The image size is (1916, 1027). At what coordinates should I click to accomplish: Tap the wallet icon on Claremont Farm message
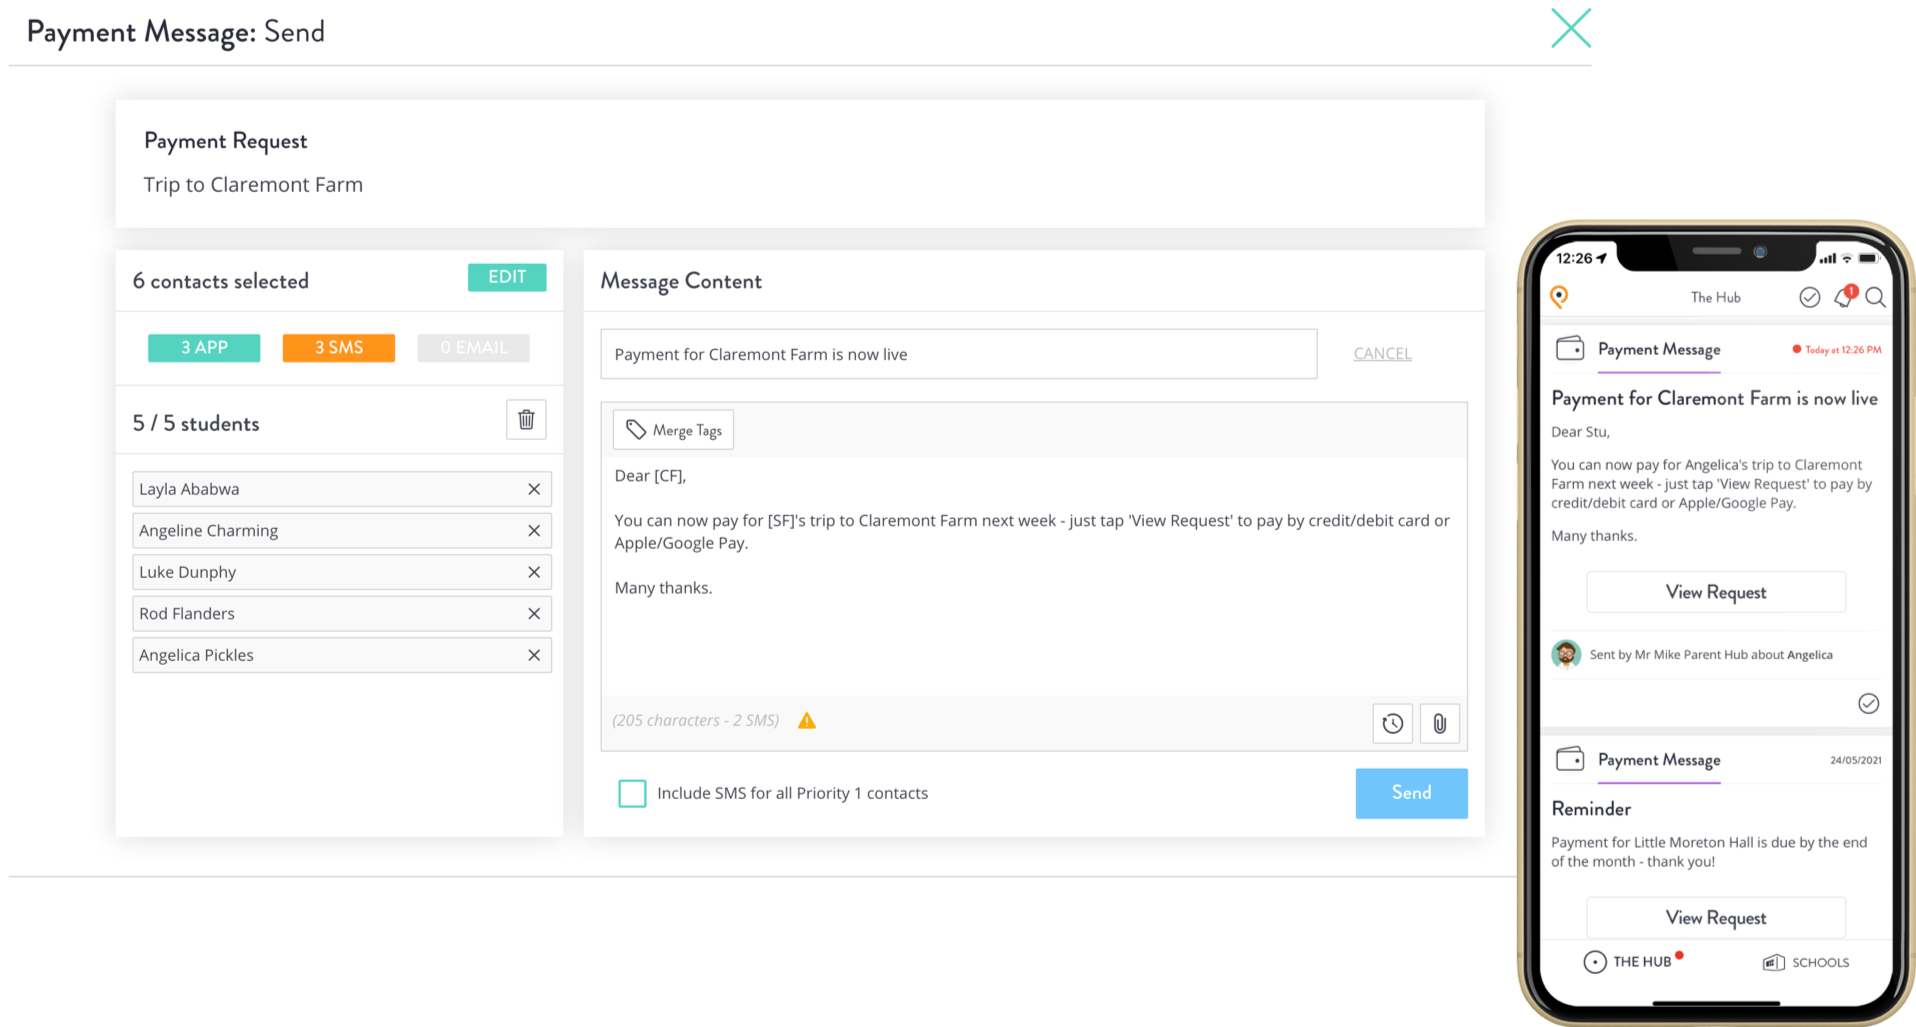point(1570,348)
